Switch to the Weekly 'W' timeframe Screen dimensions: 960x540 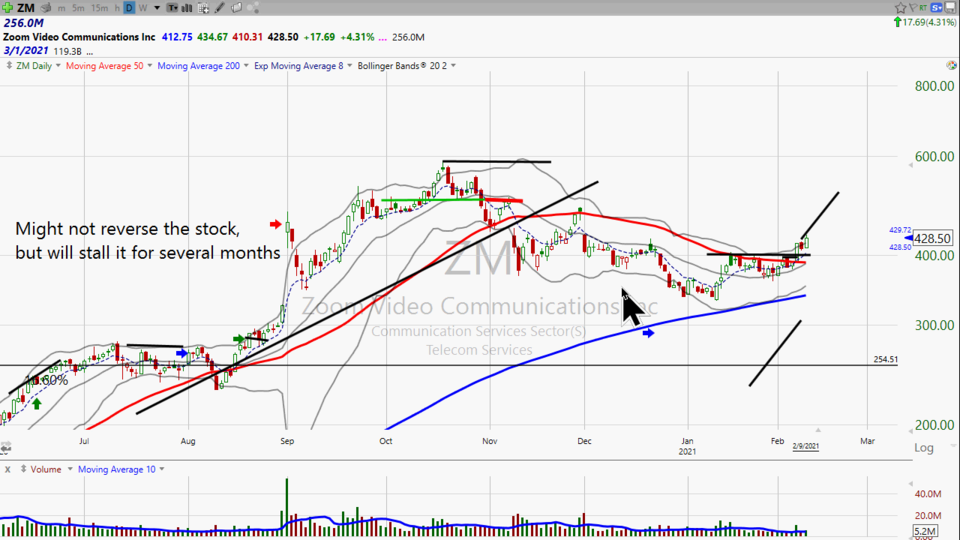(143, 8)
